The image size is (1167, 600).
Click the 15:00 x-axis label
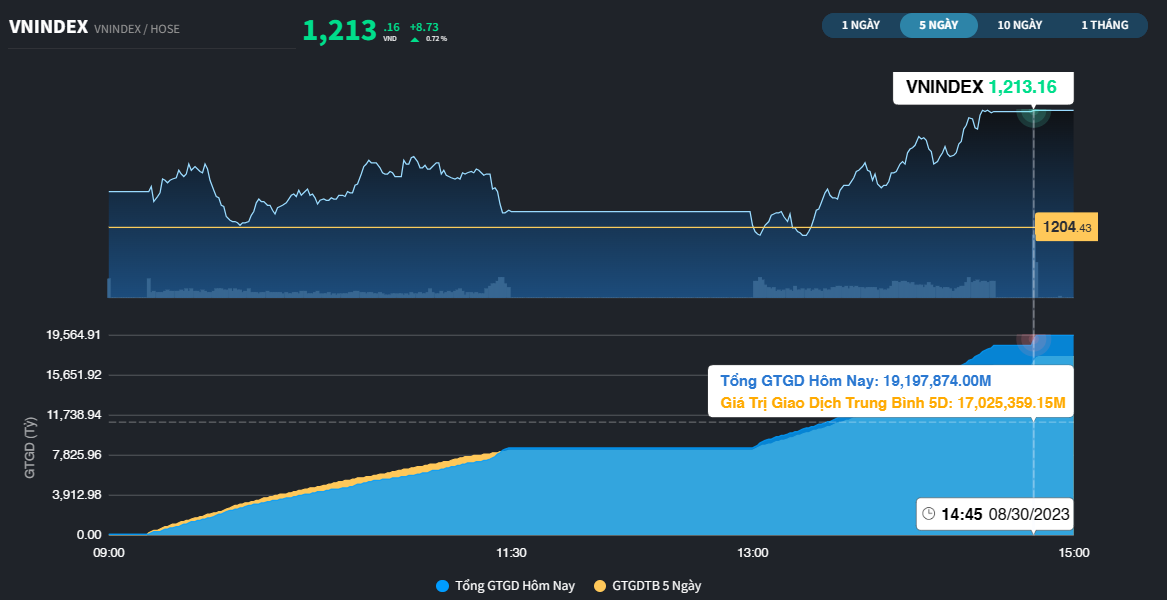coord(1074,553)
